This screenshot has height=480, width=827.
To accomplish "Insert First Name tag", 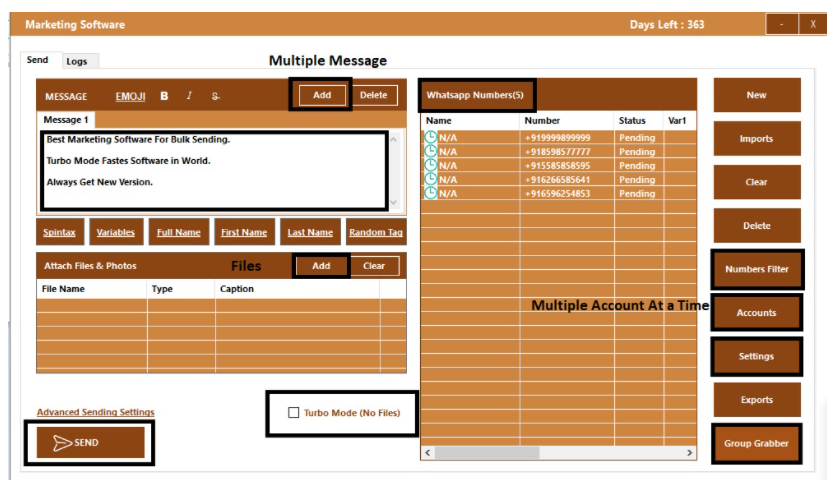I will (x=244, y=232).
